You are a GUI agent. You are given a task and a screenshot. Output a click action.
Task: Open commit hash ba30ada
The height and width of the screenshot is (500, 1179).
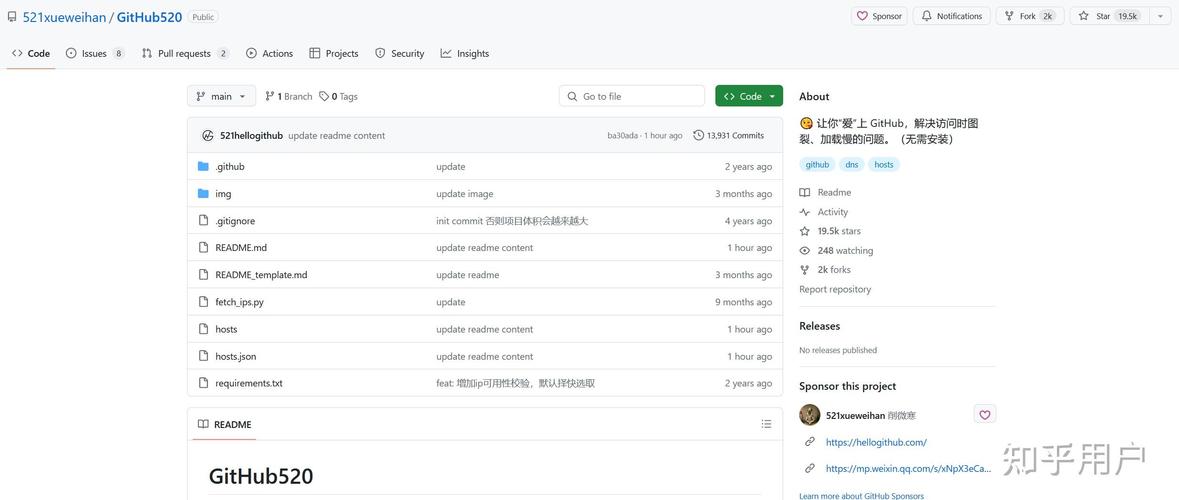622,136
